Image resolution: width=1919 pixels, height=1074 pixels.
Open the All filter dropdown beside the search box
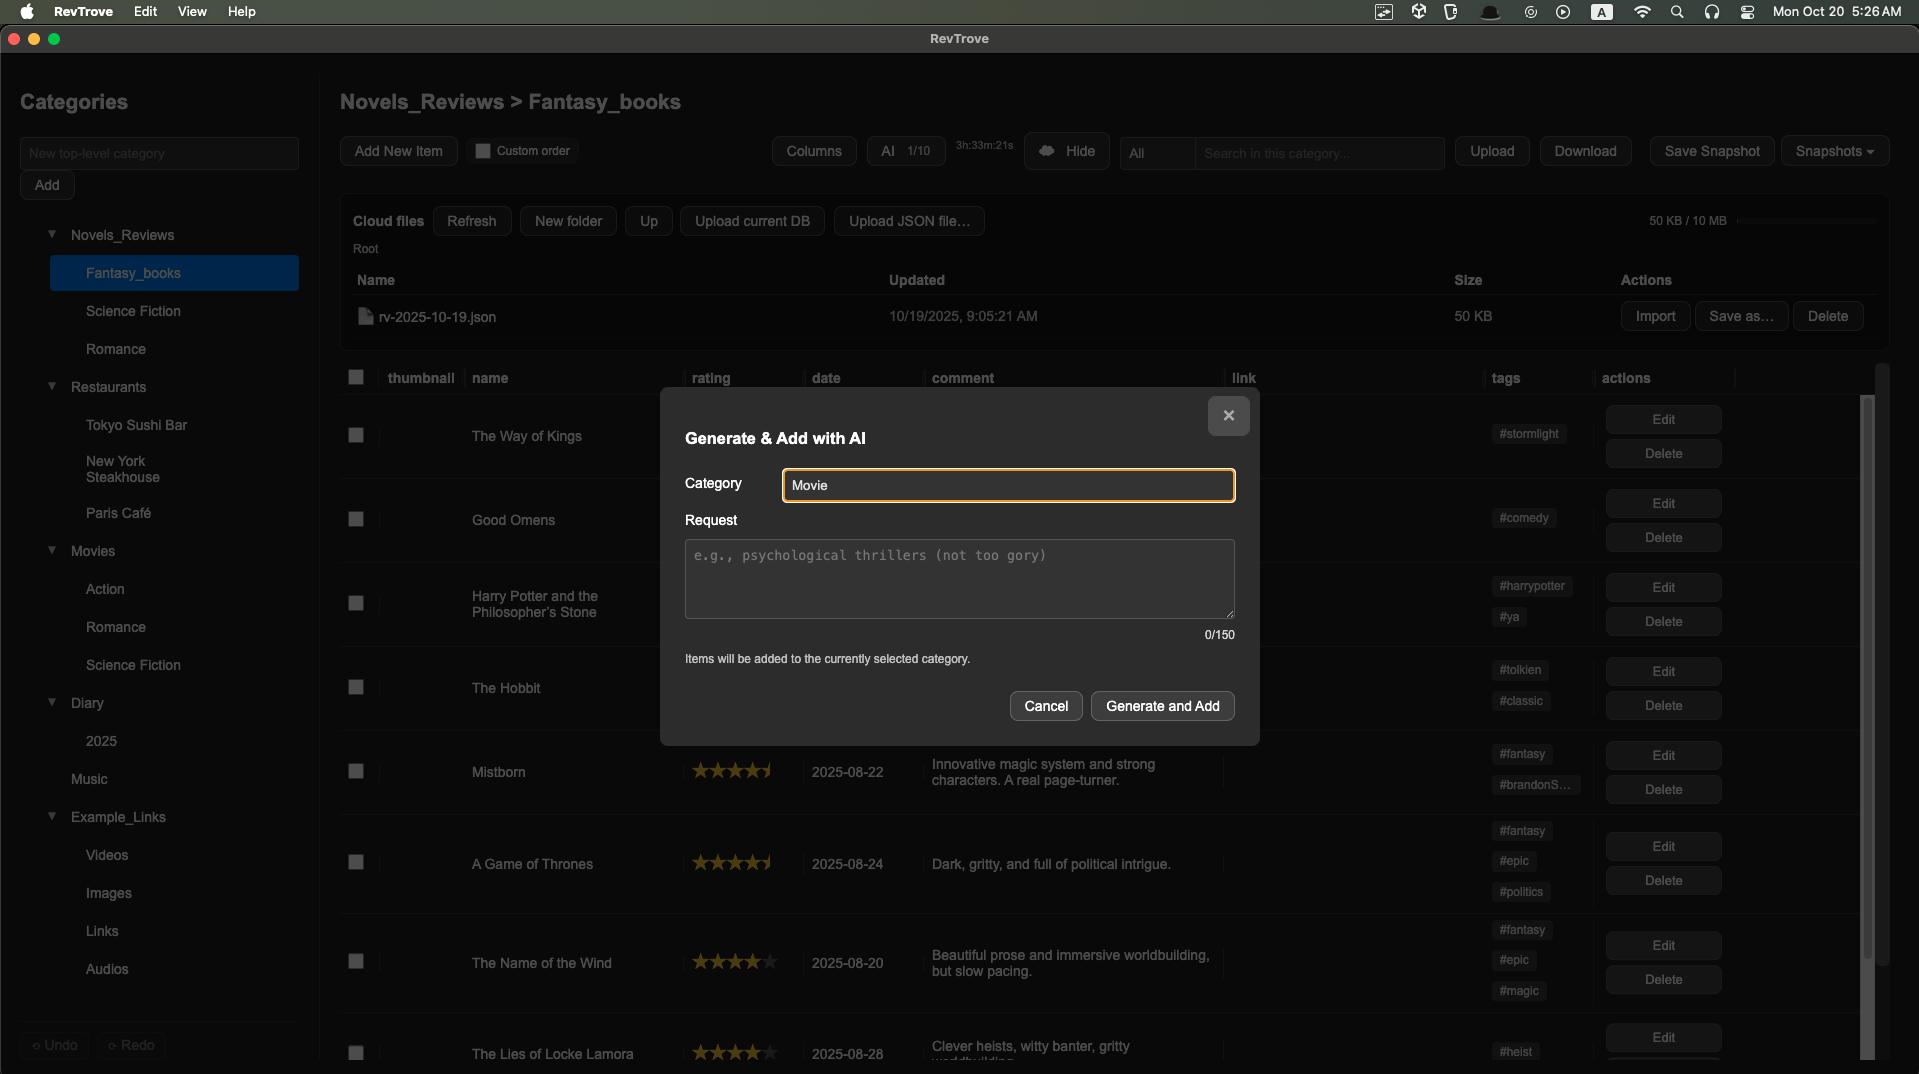click(x=1155, y=152)
